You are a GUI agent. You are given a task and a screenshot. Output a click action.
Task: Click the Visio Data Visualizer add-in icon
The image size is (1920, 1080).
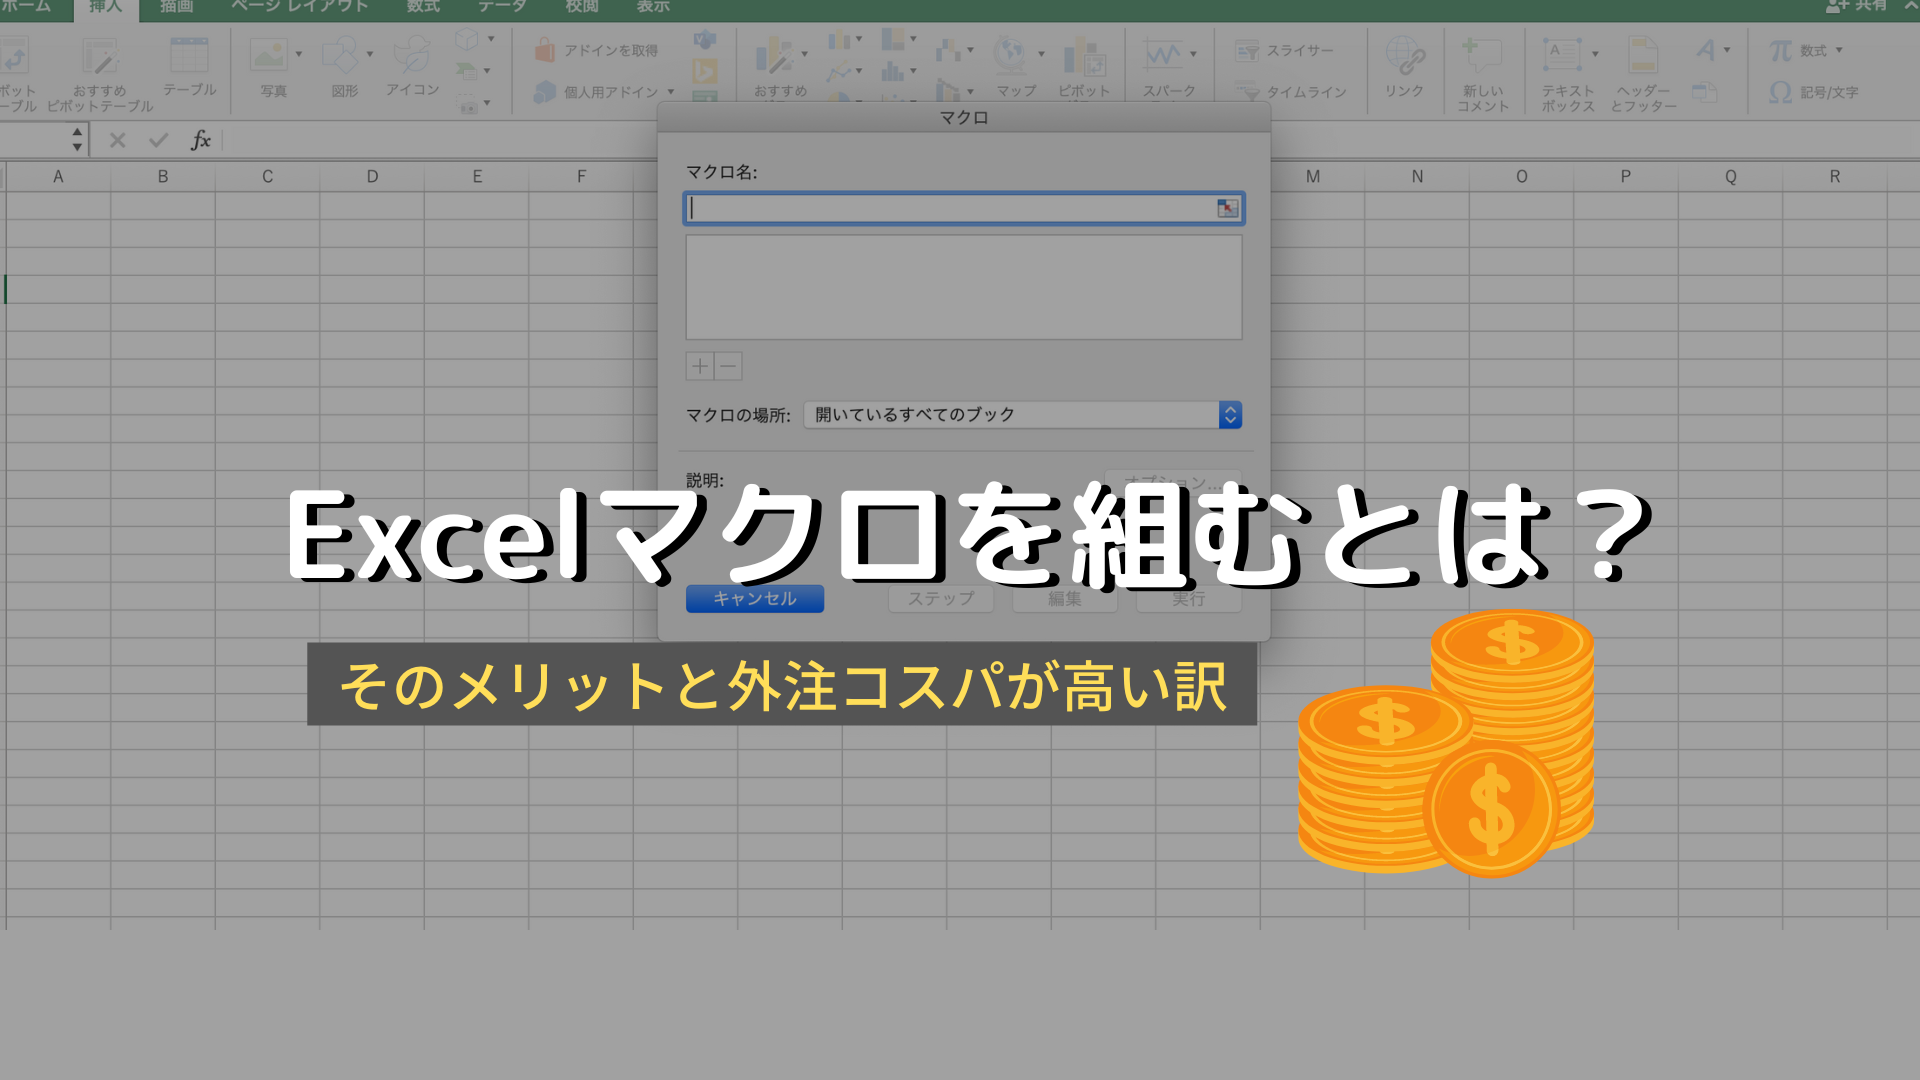click(x=705, y=40)
